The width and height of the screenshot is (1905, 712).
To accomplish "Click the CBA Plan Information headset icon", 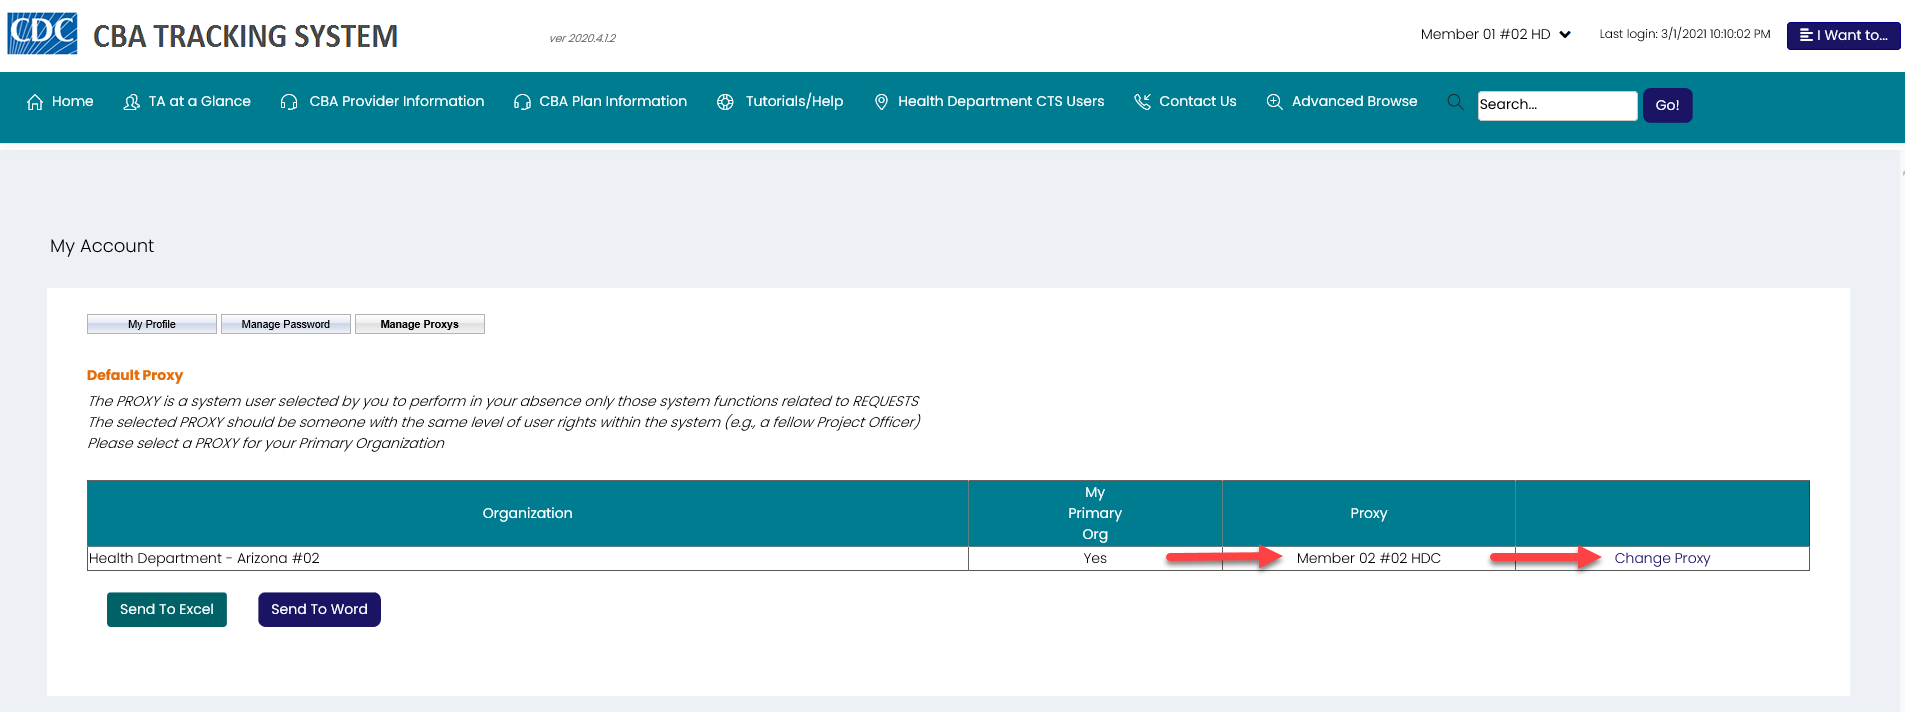I will point(522,102).
